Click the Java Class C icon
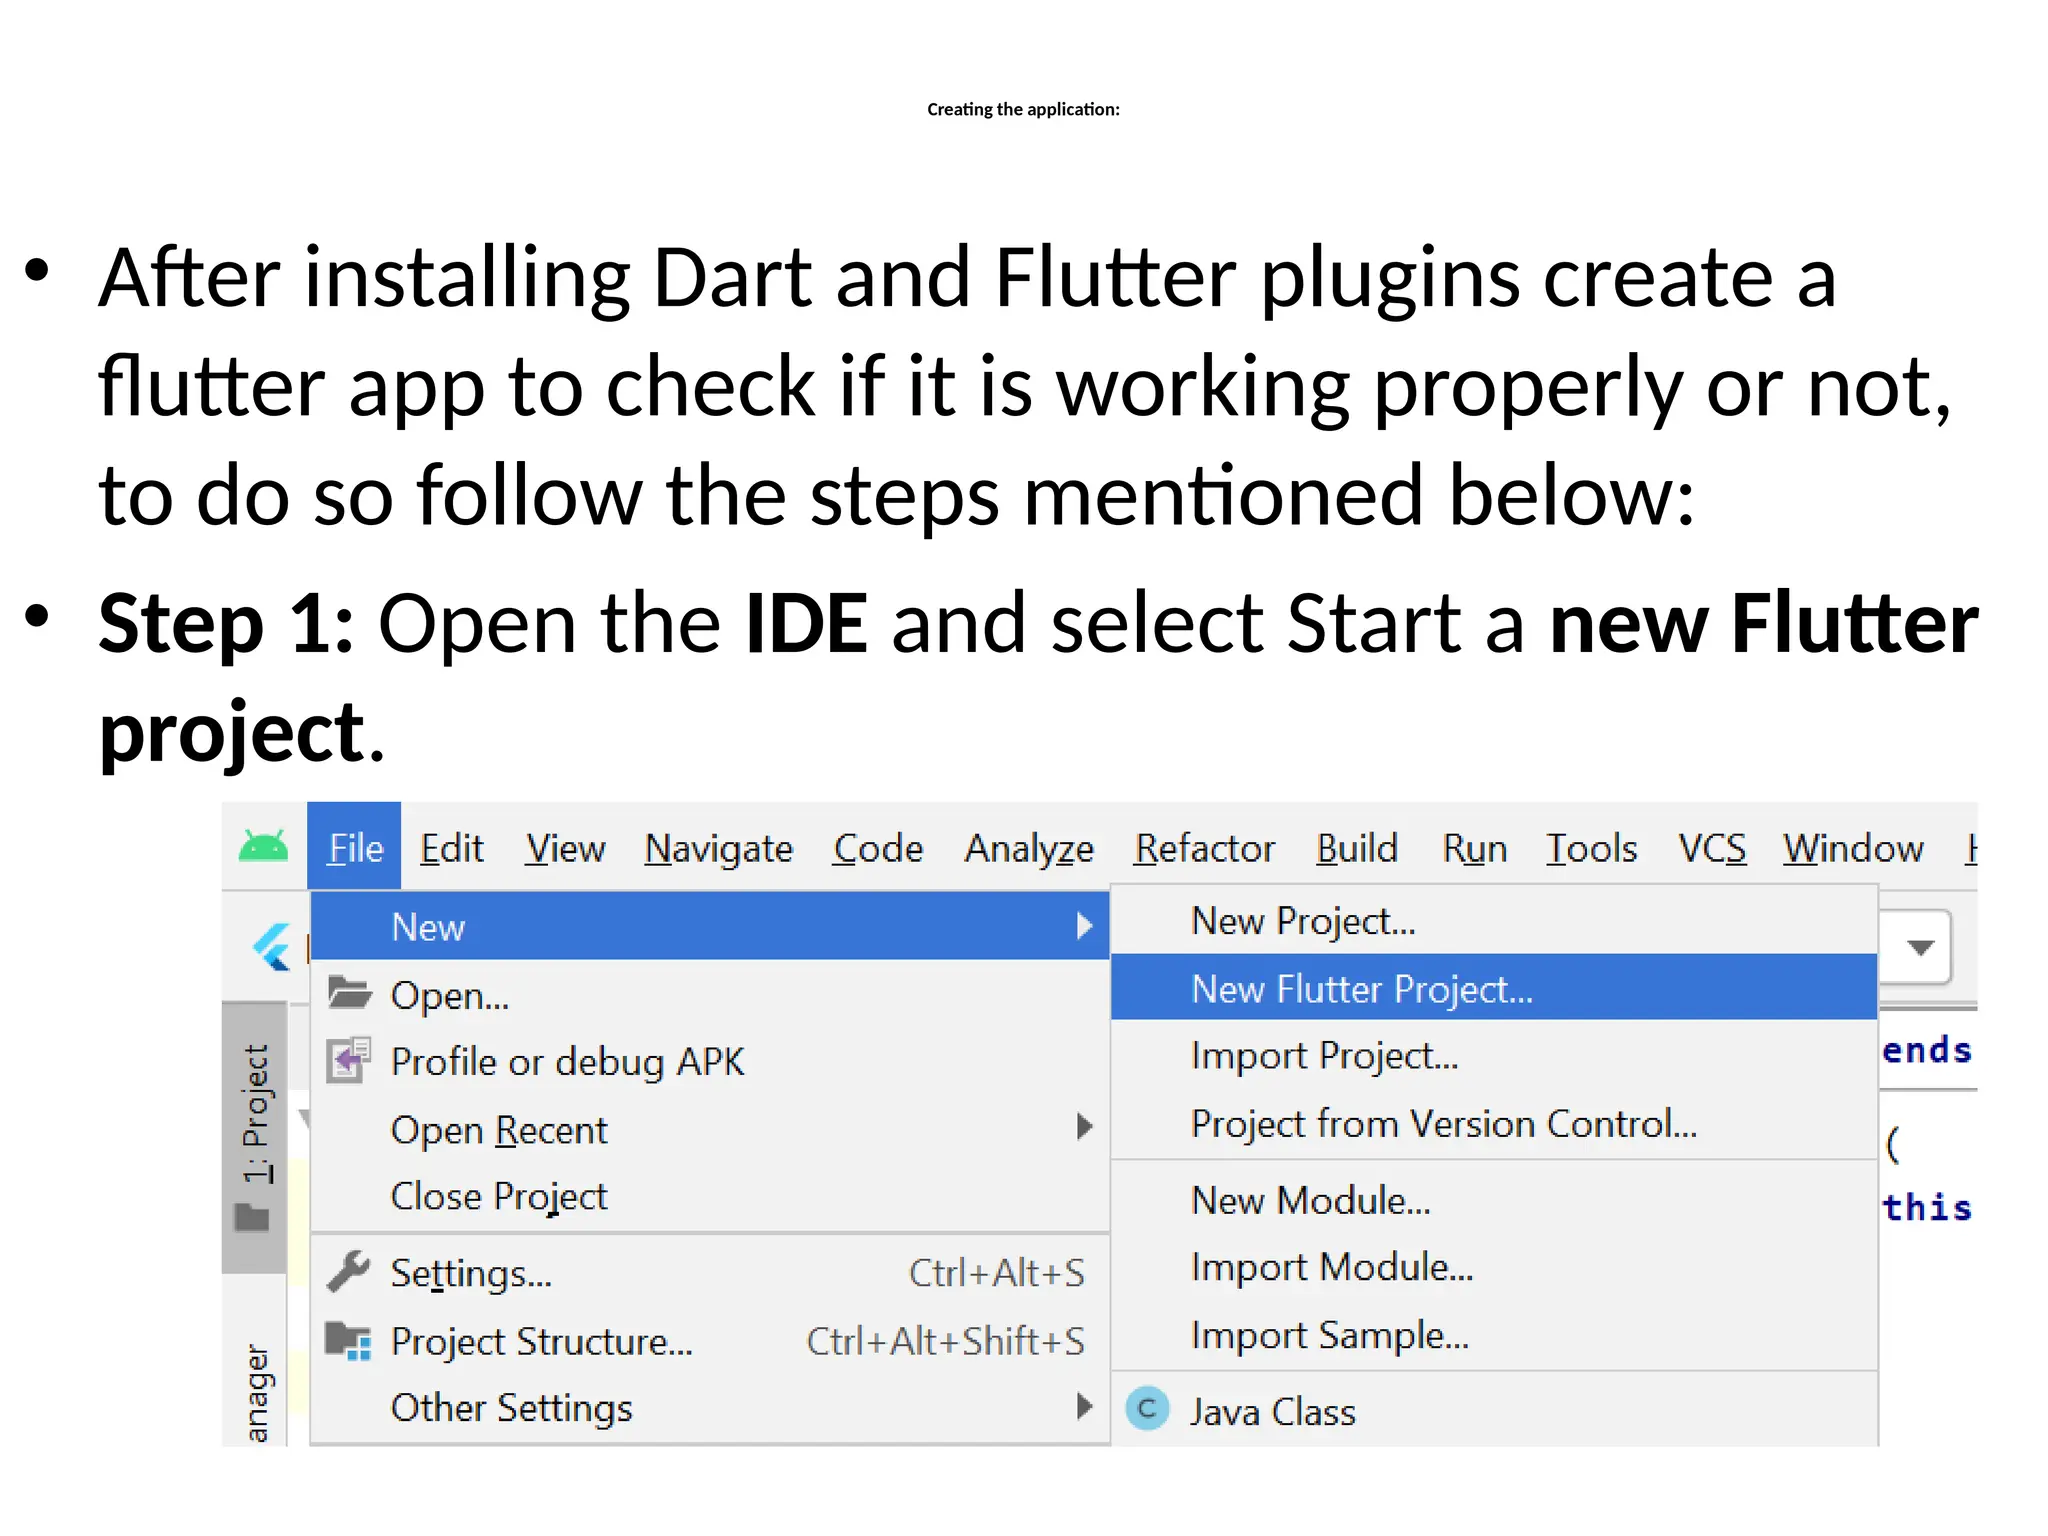 [1147, 1409]
